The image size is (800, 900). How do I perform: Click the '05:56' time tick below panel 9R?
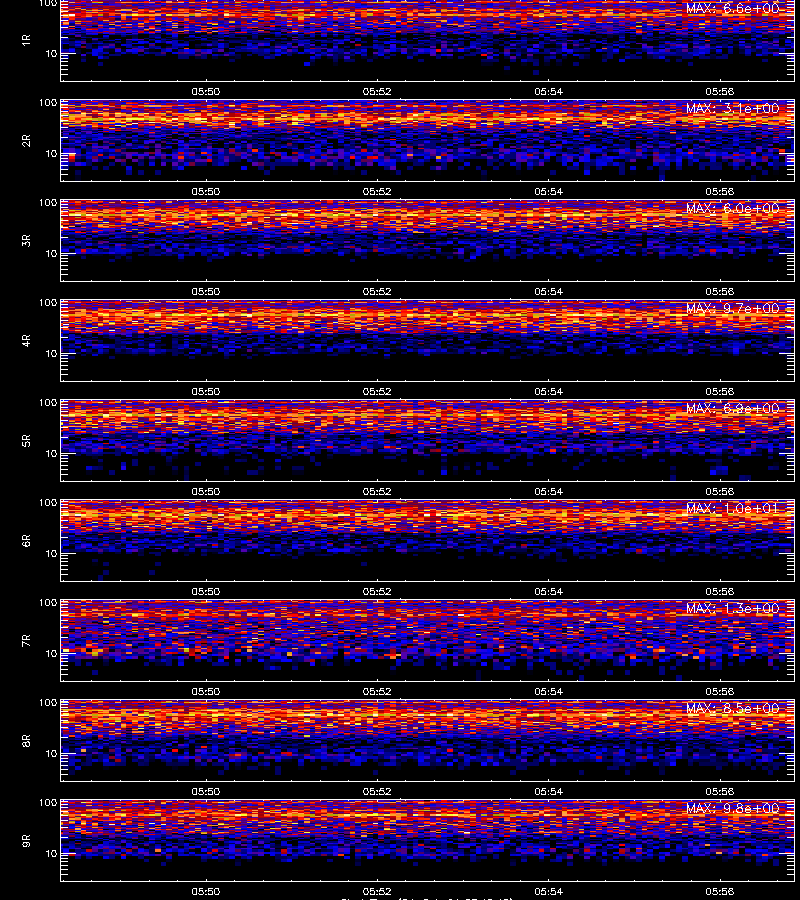click(x=720, y=891)
